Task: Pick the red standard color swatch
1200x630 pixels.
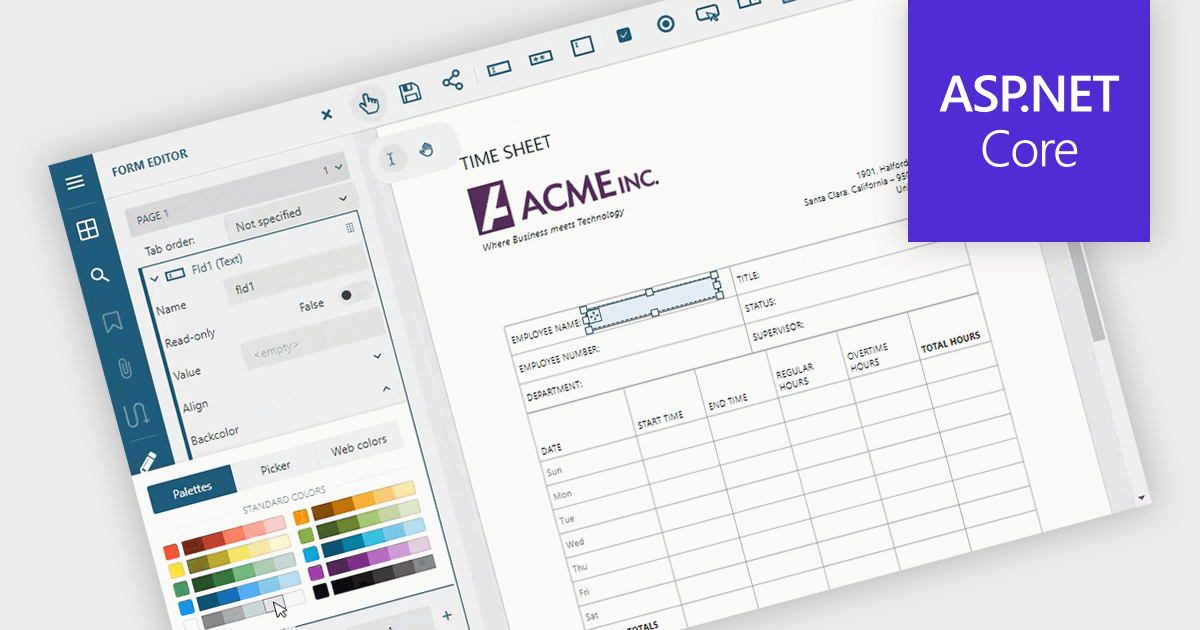Action: pos(172,552)
